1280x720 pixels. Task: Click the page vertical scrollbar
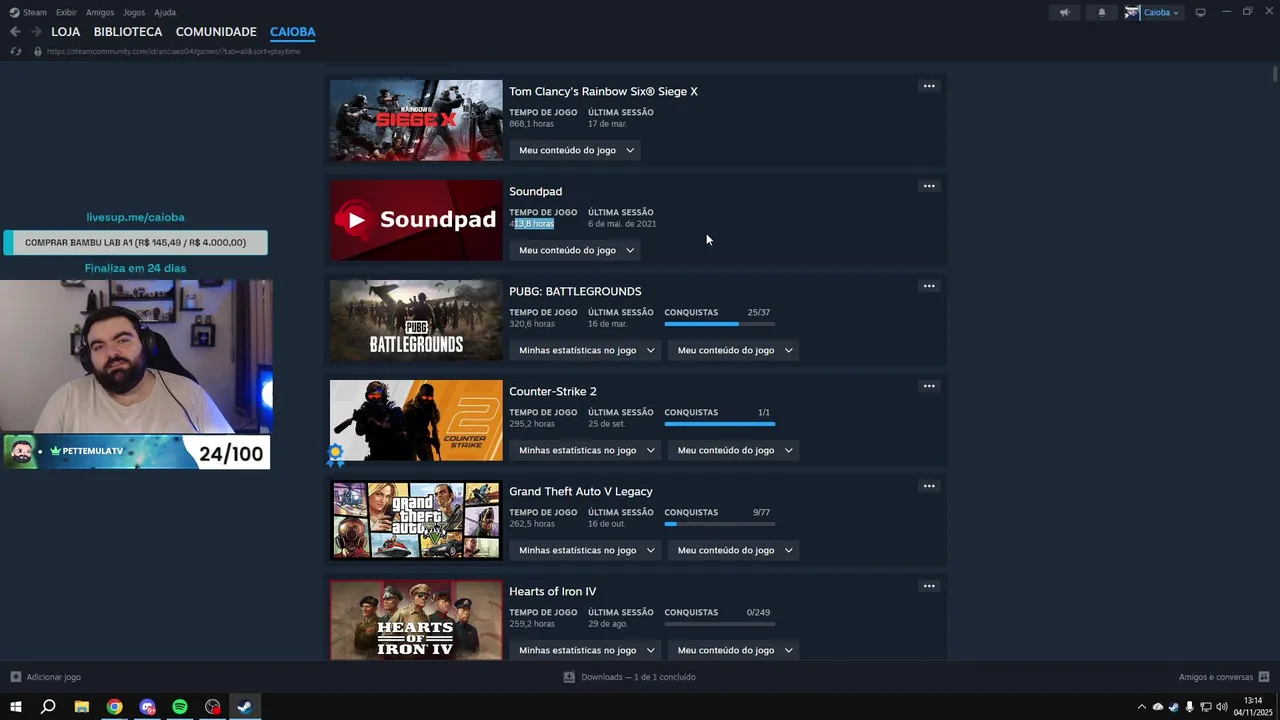tap(1275, 74)
